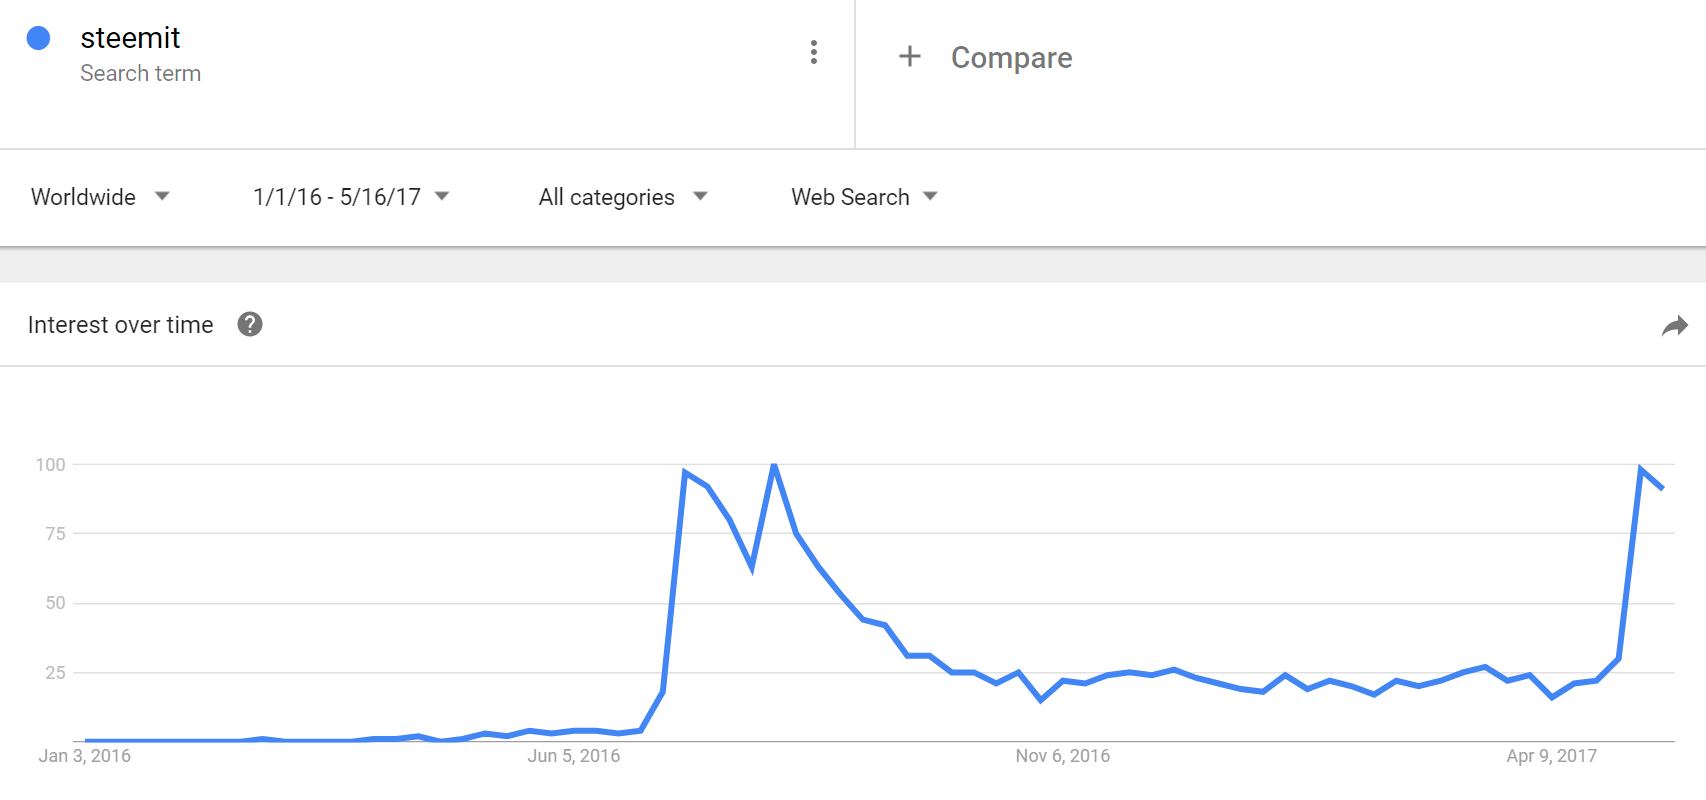Screen dimensions: 1706x800
Task: Click the Jun 5, 2016 axis label
Action: pos(574,756)
